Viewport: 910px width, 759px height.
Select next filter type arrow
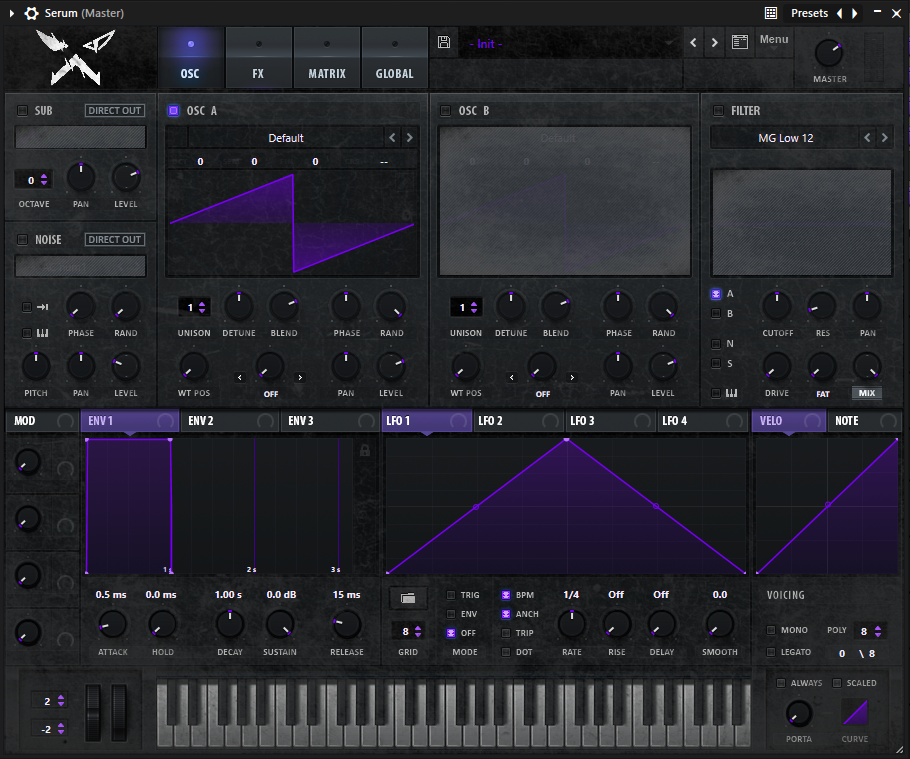pos(884,138)
